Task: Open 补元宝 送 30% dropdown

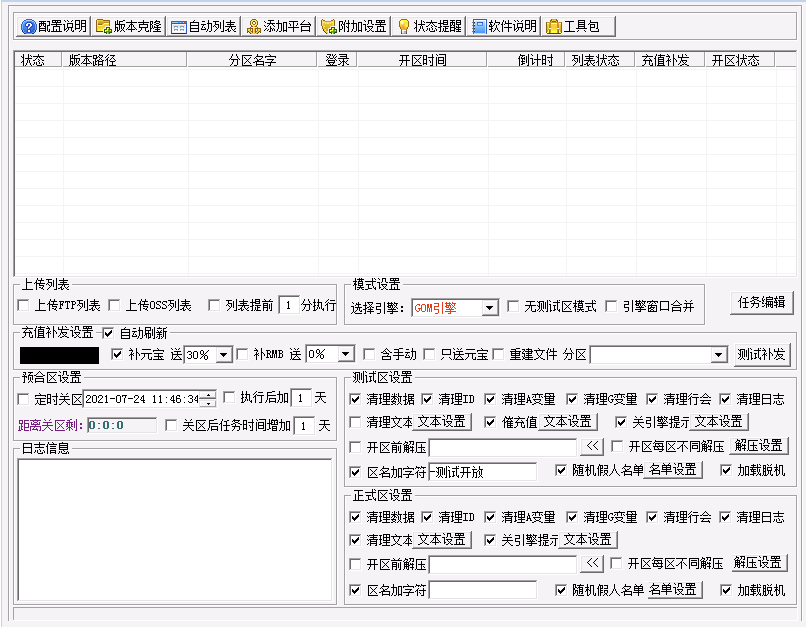Action: (224, 355)
